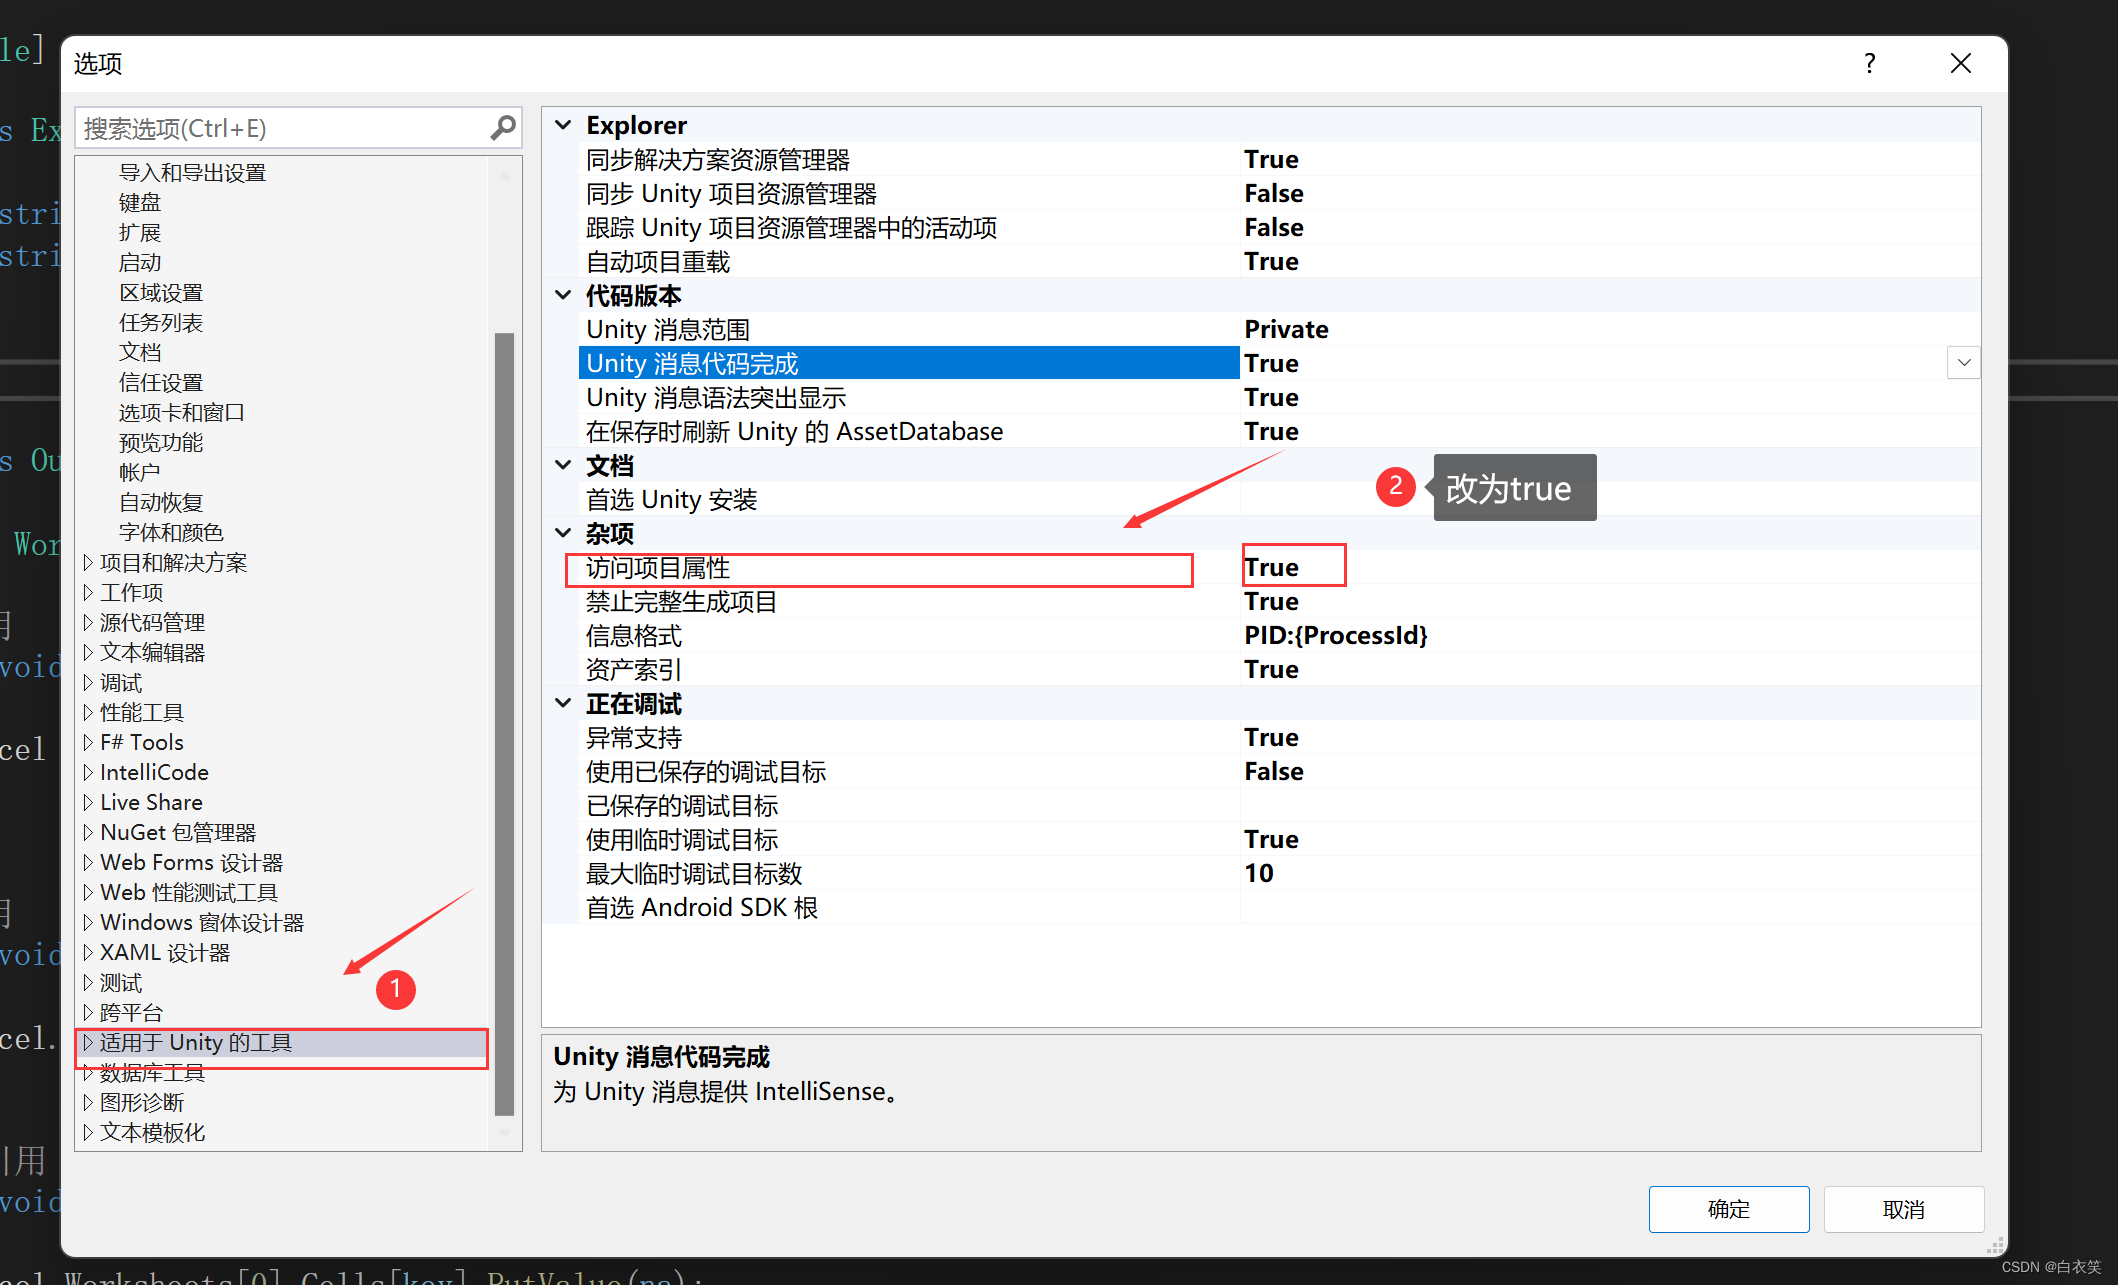Select the 键盘 options page
Image resolution: width=2118 pixels, height=1285 pixels.
tap(140, 202)
